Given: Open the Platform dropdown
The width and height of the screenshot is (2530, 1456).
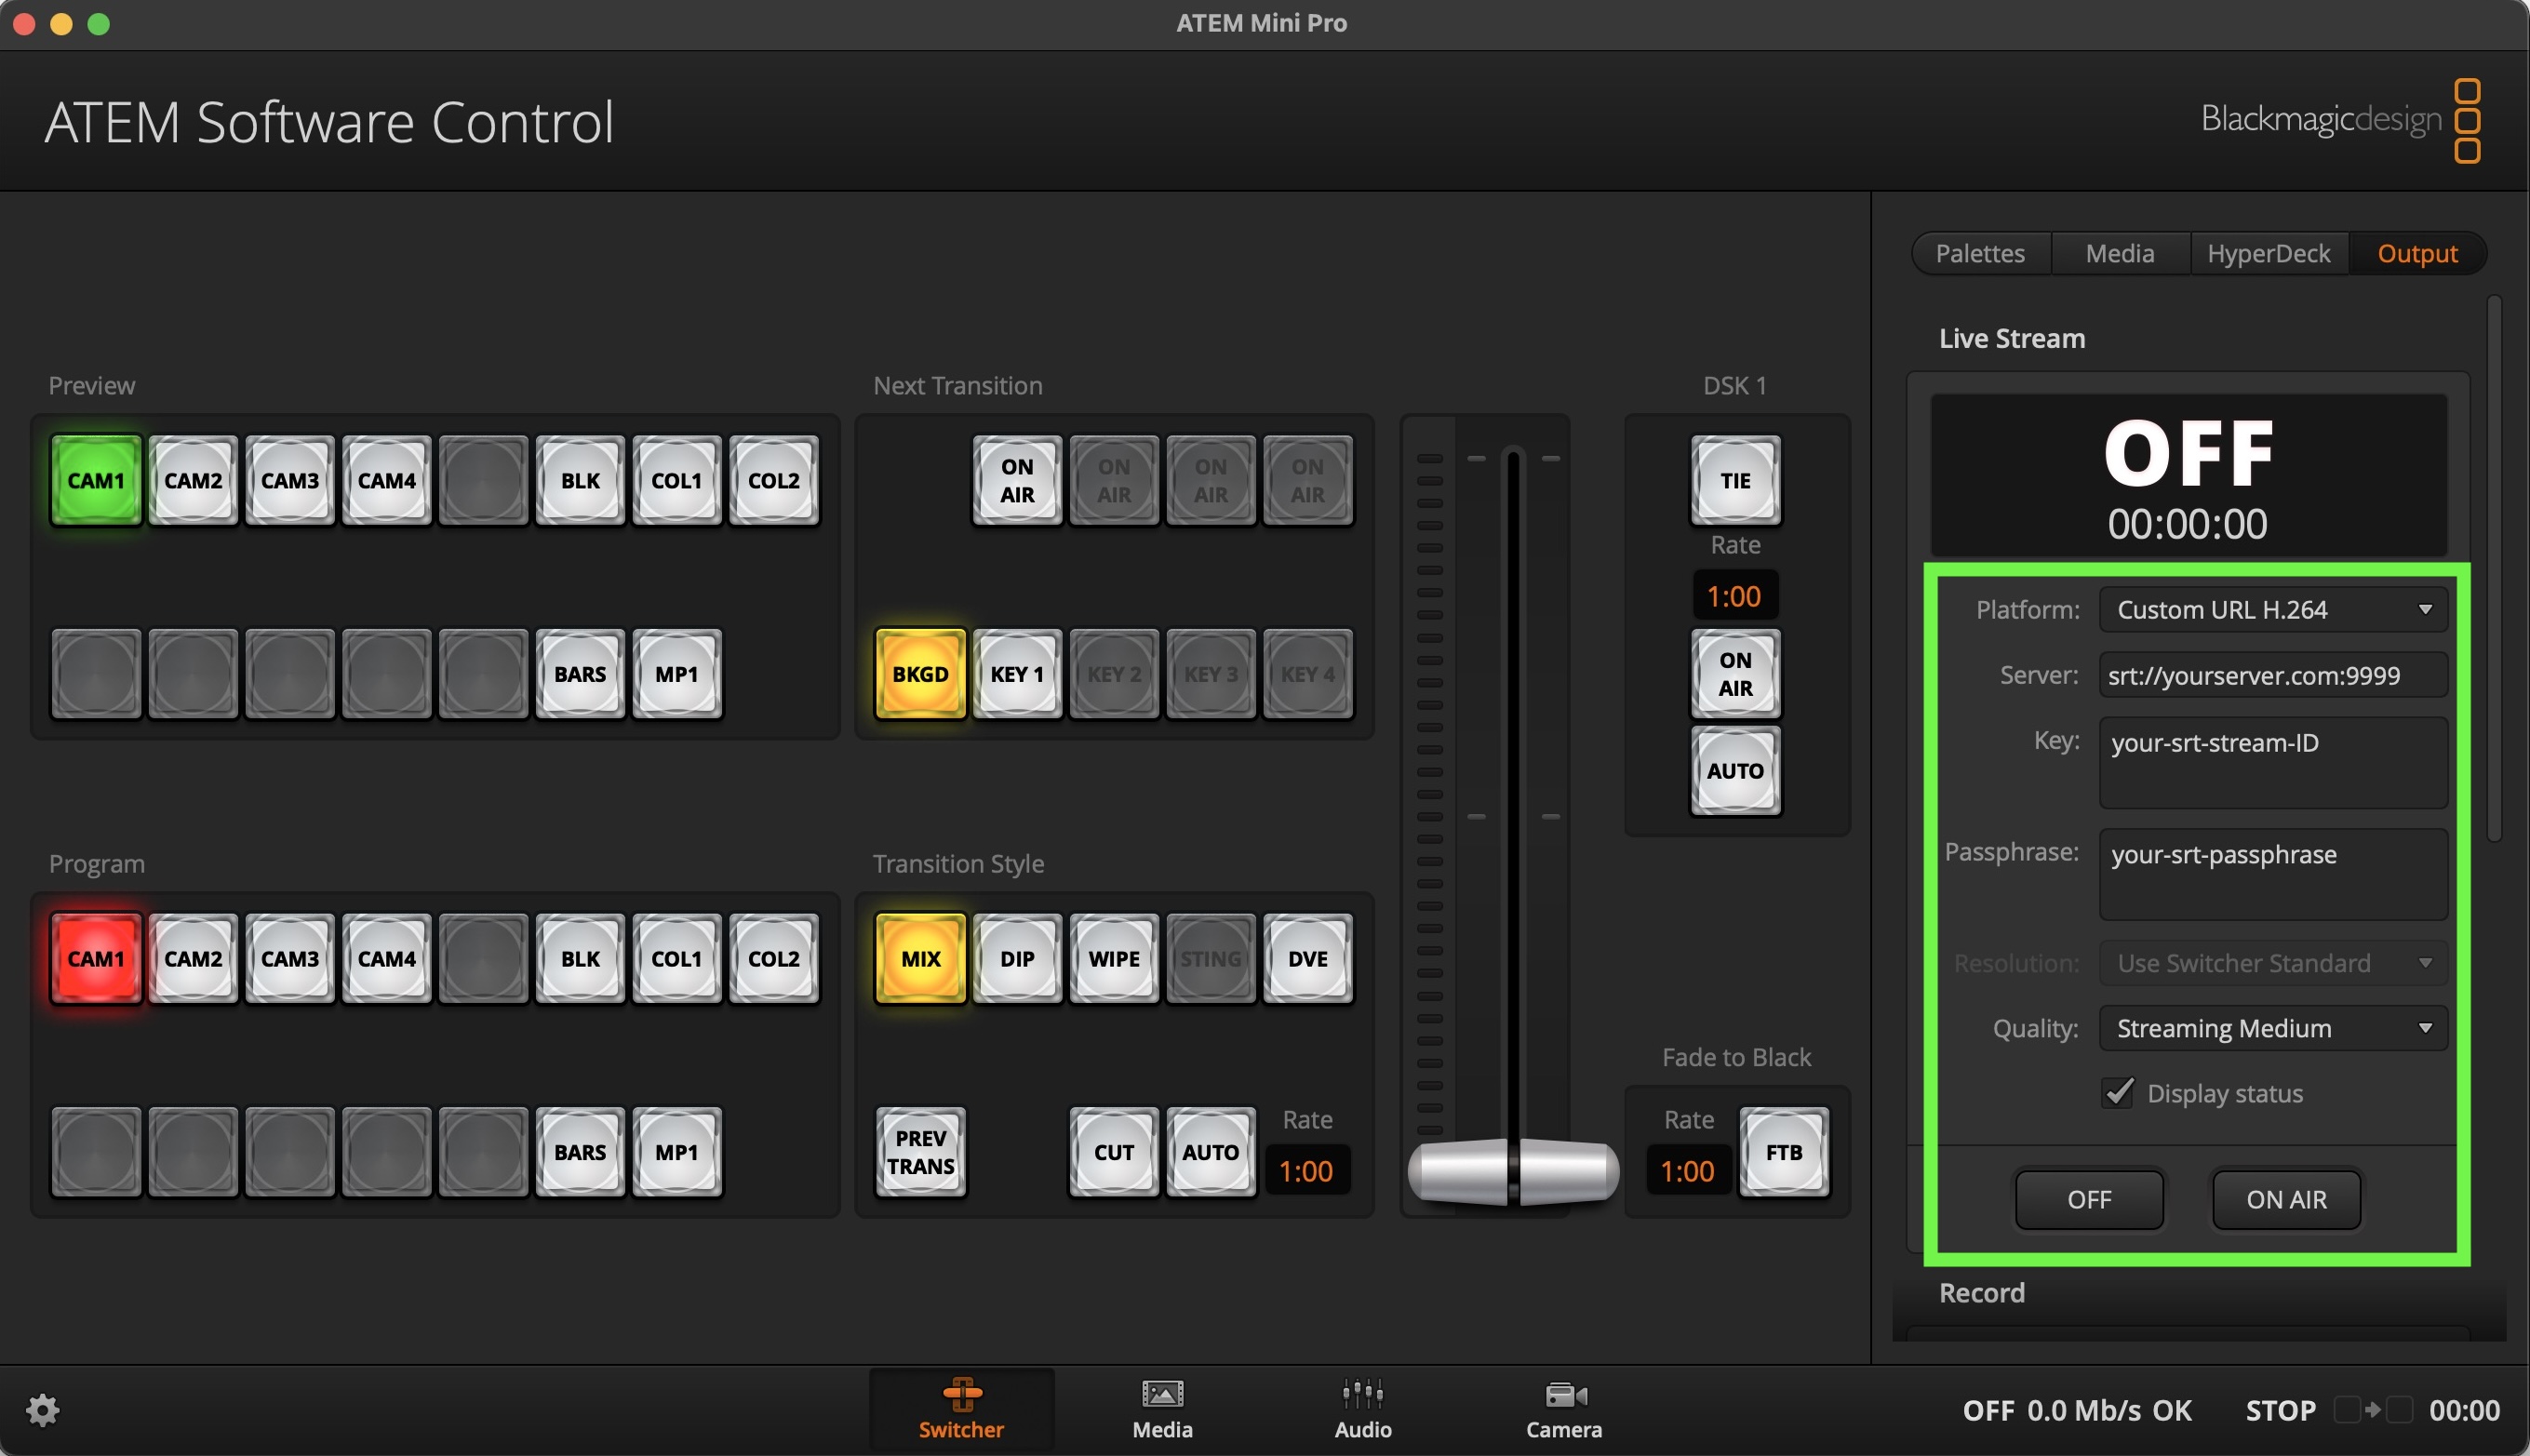Looking at the screenshot, I should pyautogui.click(x=2272, y=610).
